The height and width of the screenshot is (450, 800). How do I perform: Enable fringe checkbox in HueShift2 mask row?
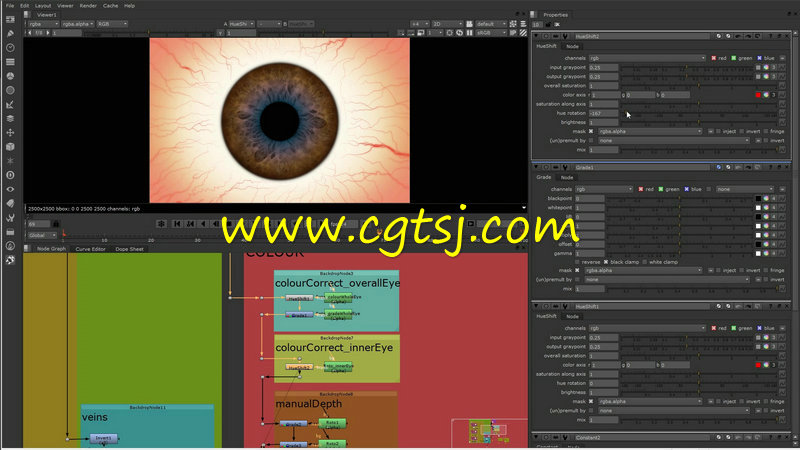[x=766, y=132]
